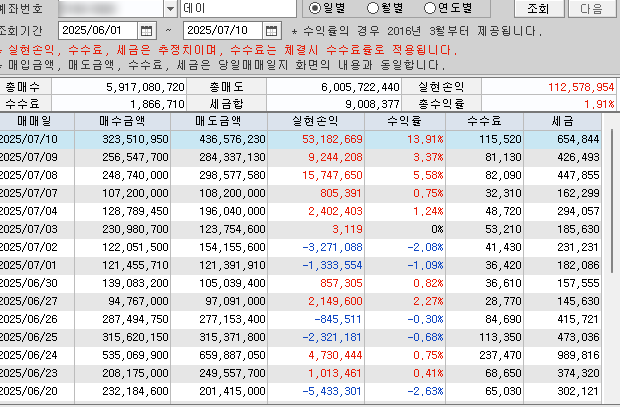Viewport: 620px width, 407px height.
Task: Click the end date field 2025/07/10
Action: (222, 31)
